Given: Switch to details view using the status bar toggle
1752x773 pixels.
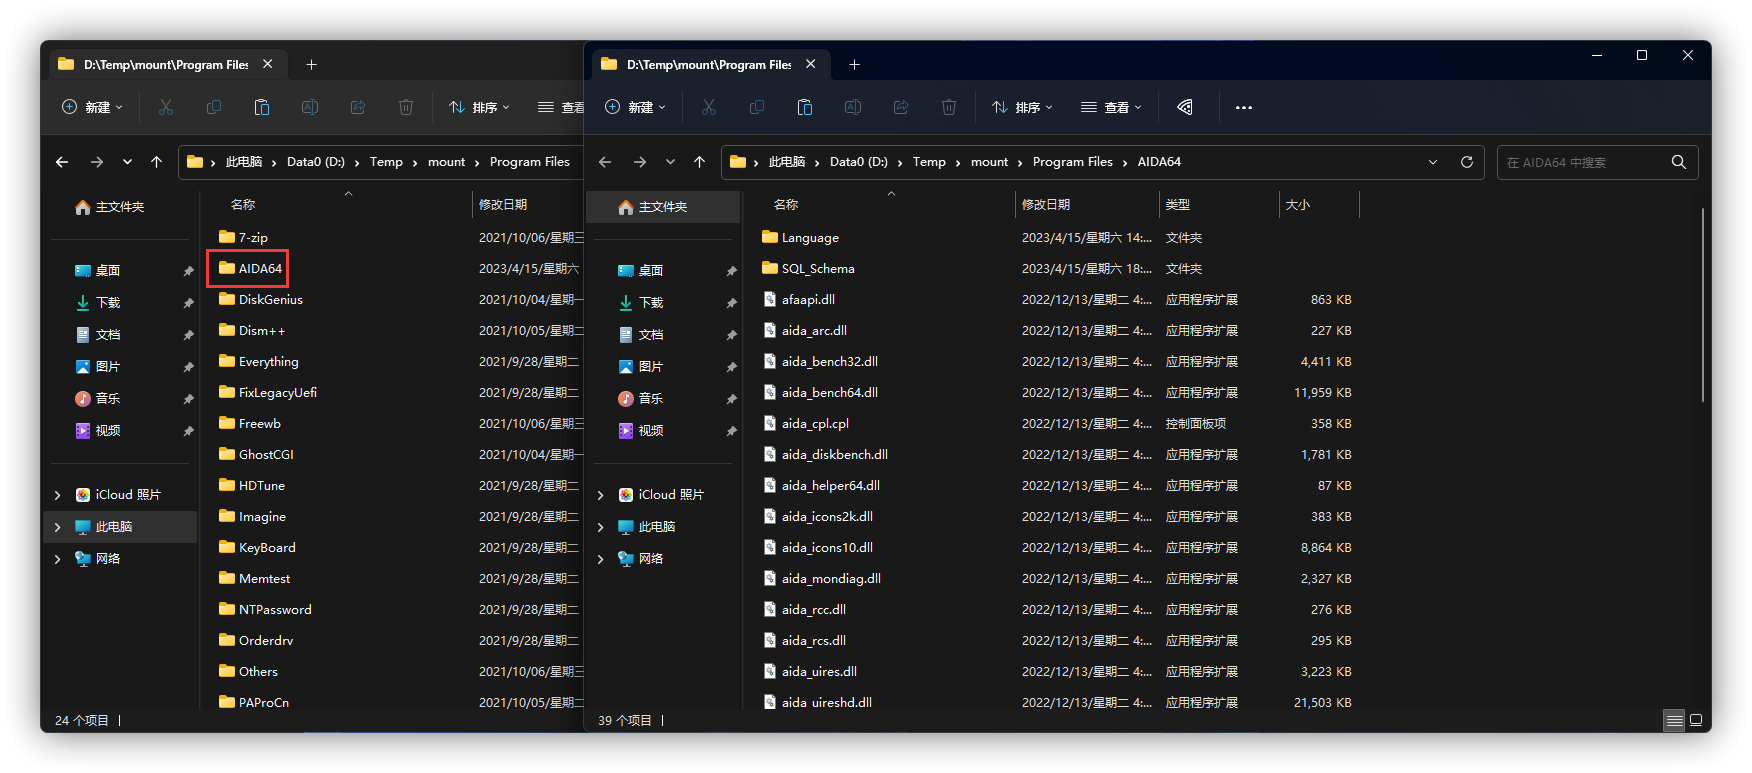Looking at the screenshot, I should (x=1674, y=720).
